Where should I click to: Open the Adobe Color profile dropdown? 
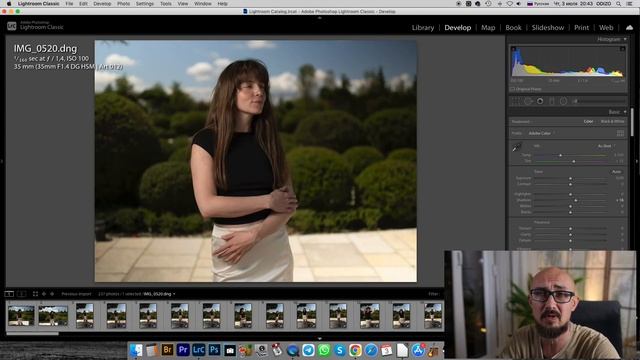point(541,133)
